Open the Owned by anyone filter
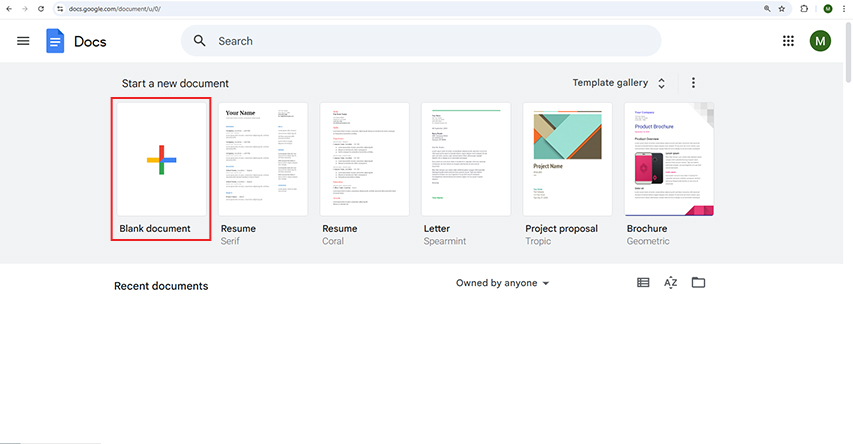This screenshot has height=444, width=853. pos(502,283)
